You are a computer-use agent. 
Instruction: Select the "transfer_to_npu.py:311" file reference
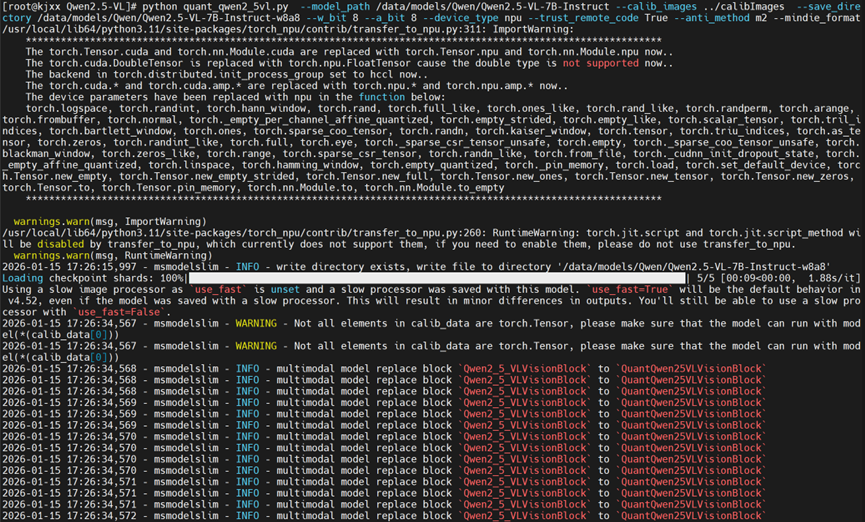coord(417,29)
